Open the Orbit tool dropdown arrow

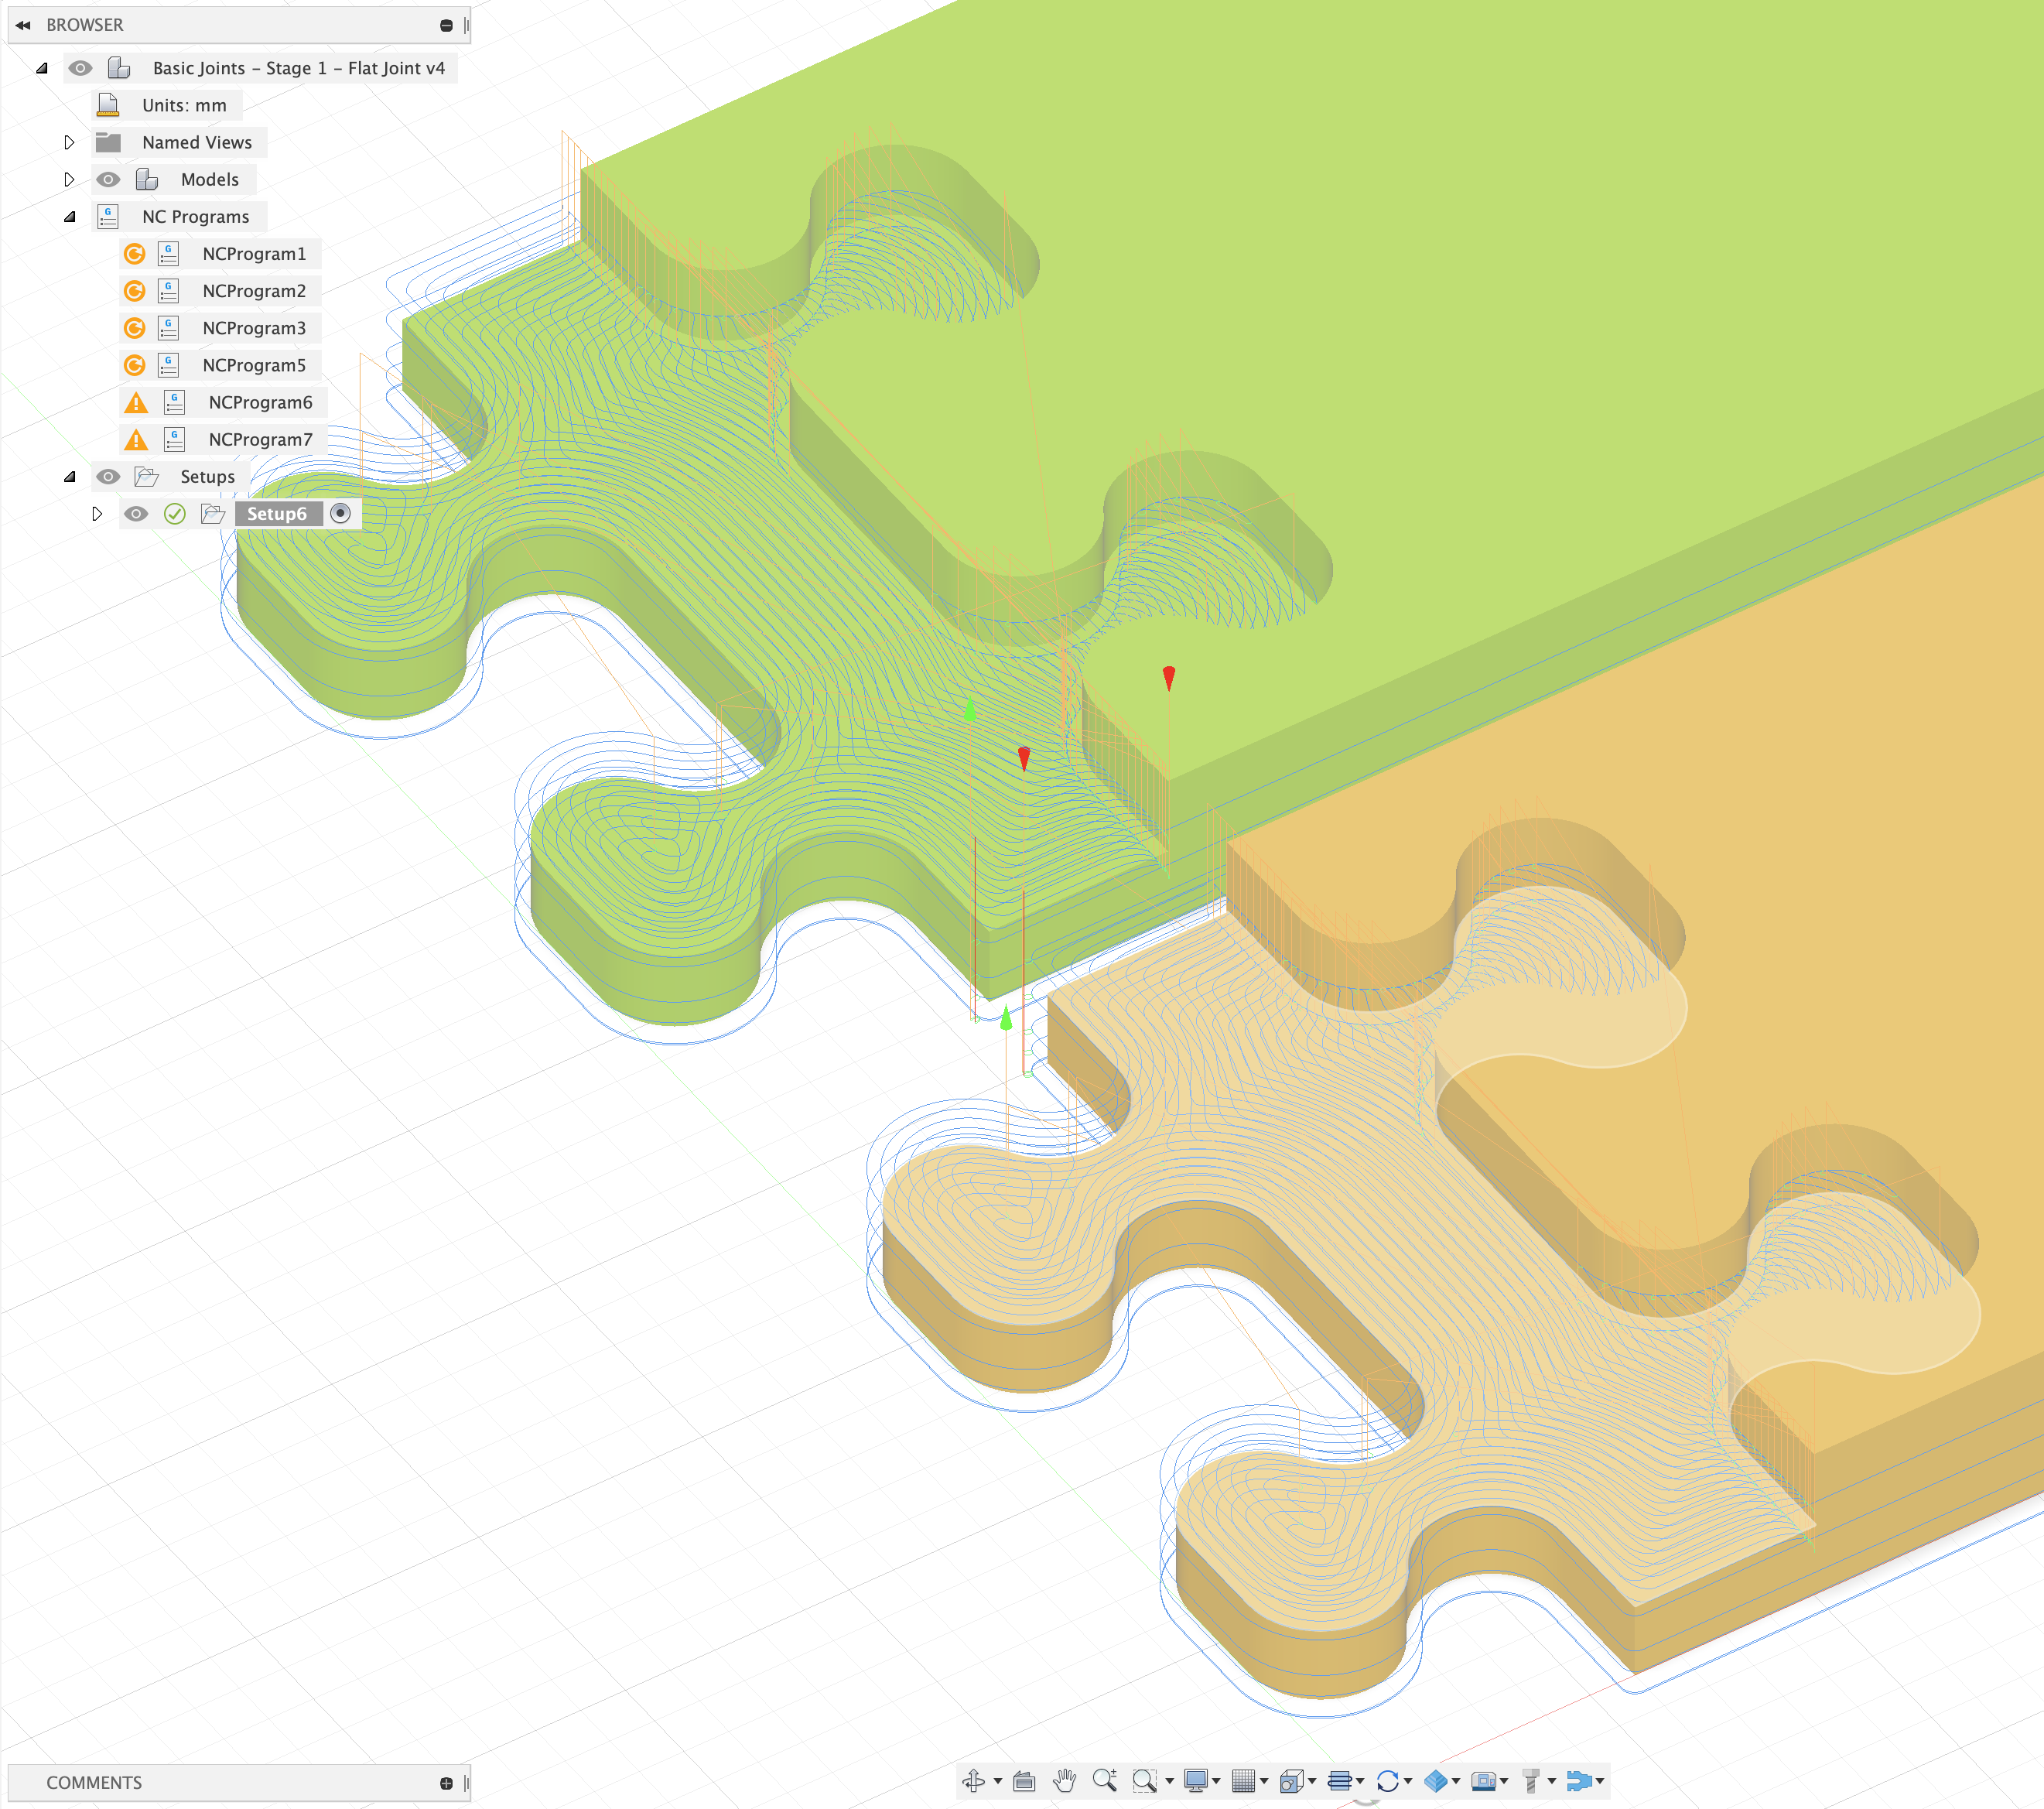998,1781
